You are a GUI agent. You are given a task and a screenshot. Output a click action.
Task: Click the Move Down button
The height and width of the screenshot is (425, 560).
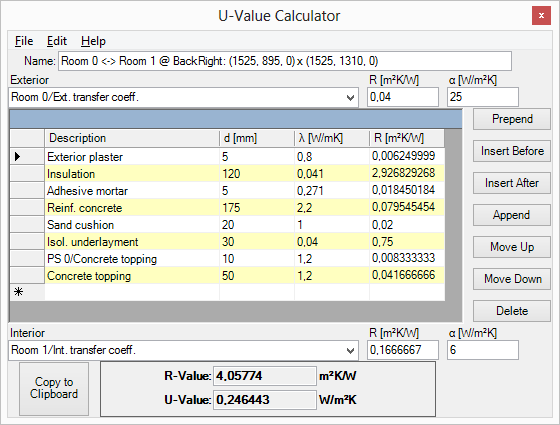click(x=512, y=279)
